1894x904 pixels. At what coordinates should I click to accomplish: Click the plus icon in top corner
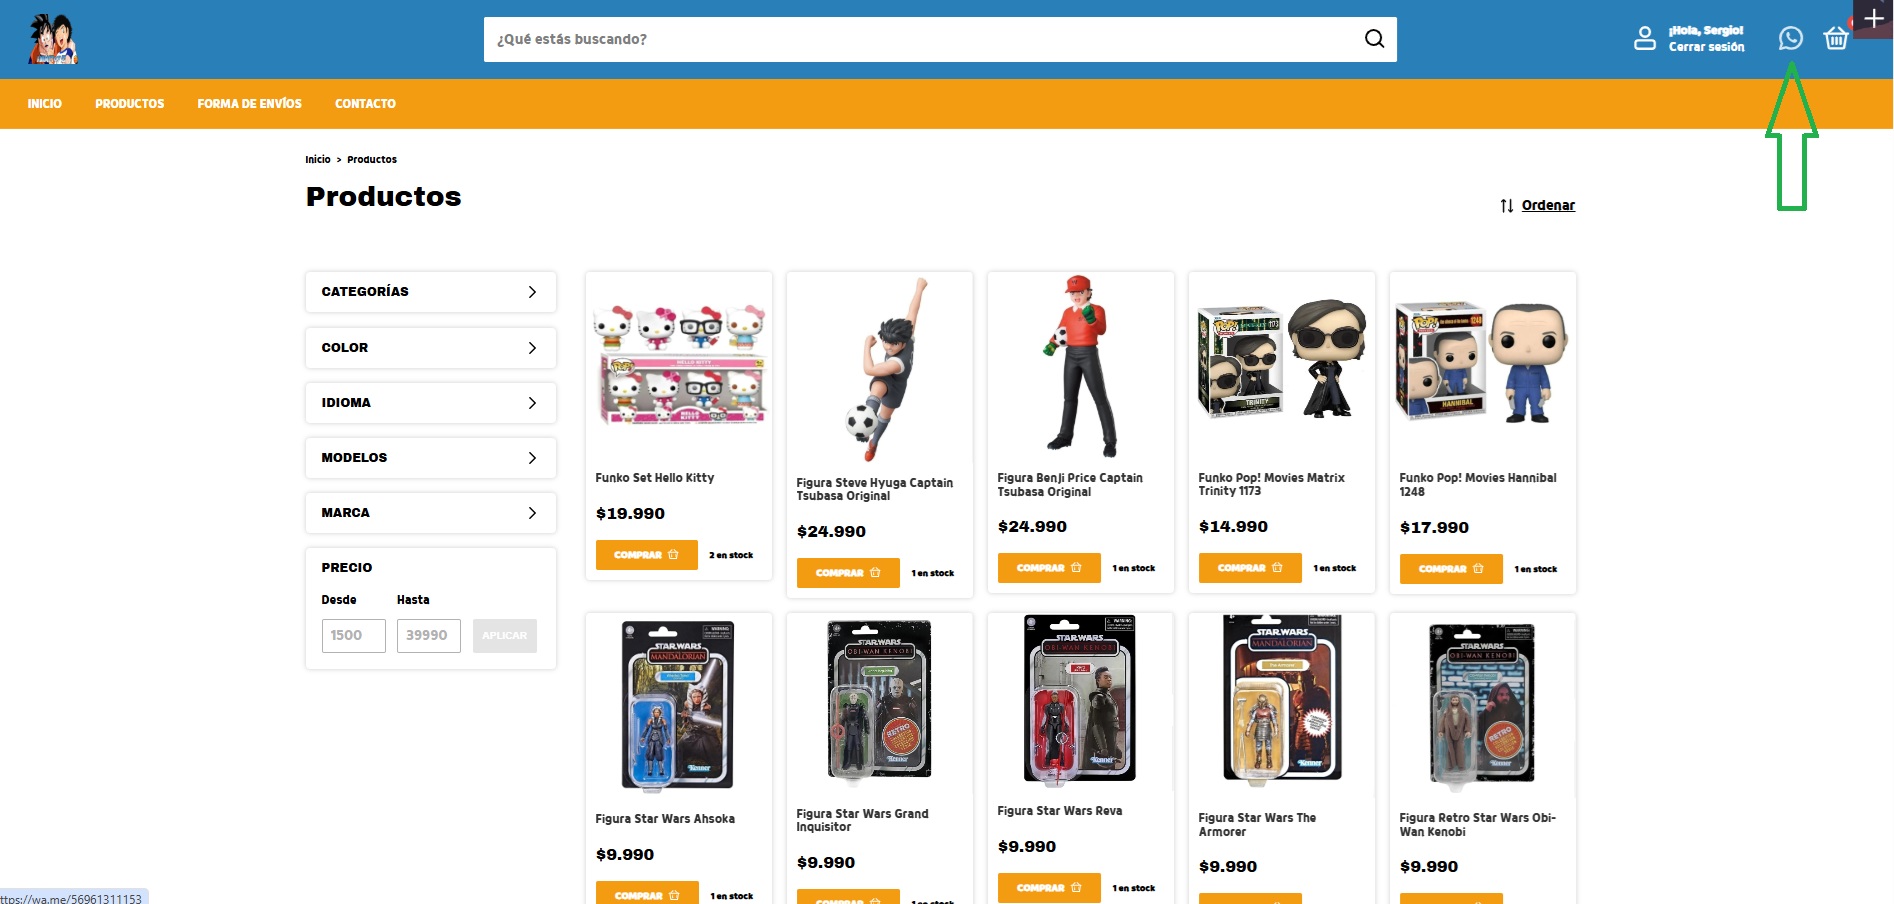pos(1873,18)
